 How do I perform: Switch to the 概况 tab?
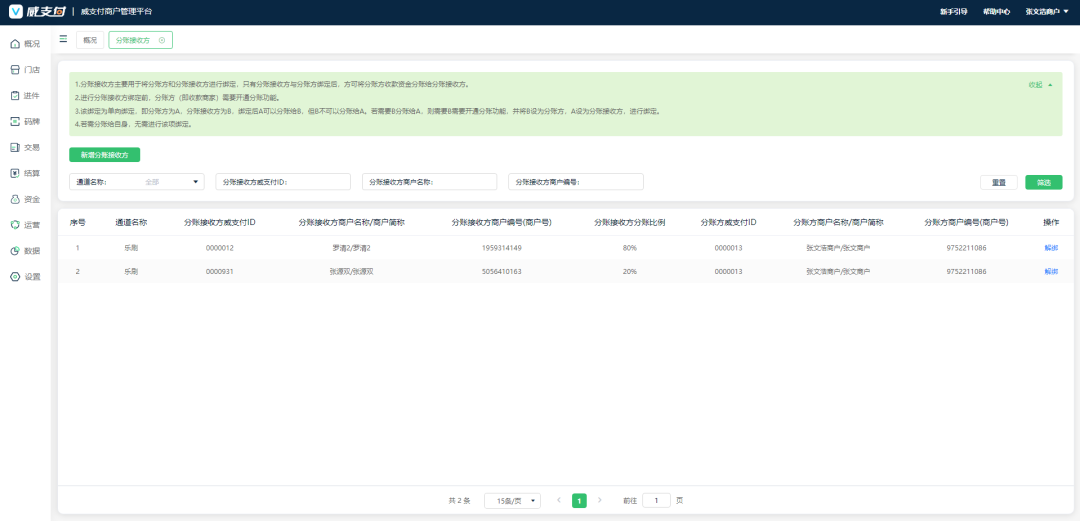click(x=91, y=40)
